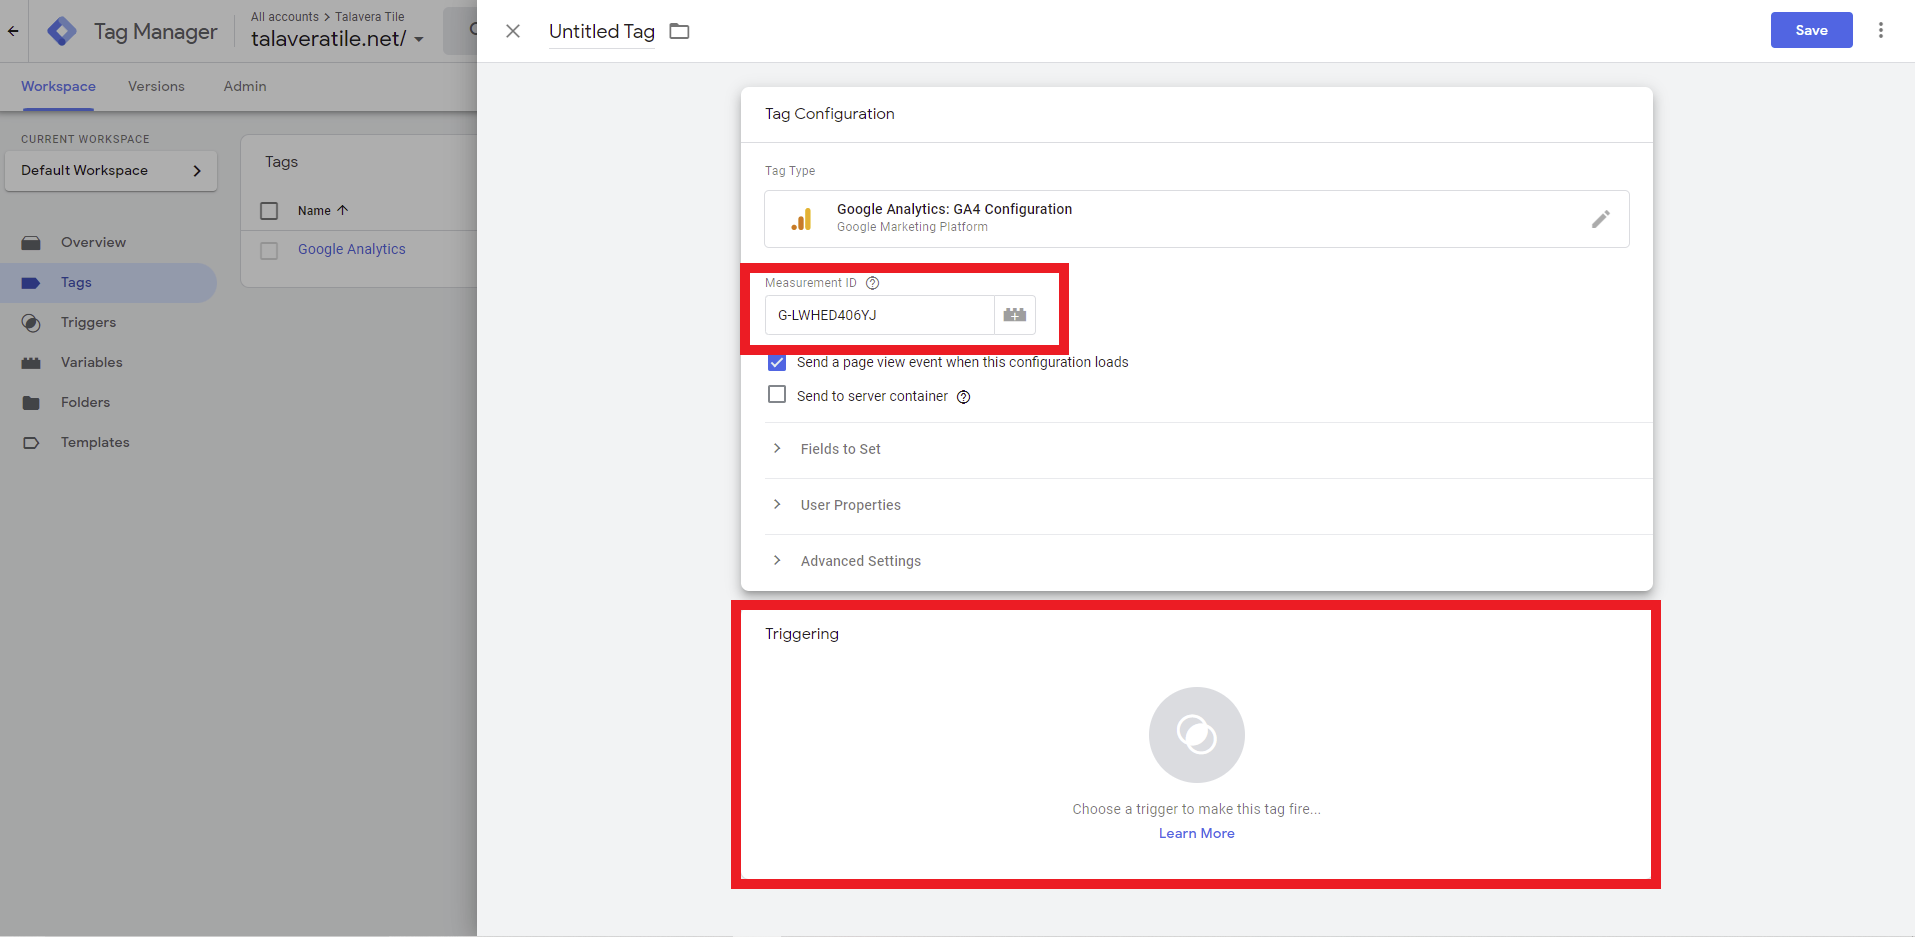The width and height of the screenshot is (1915, 937).
Task: Close the tag editor with the X
Action: coord(513,31)
